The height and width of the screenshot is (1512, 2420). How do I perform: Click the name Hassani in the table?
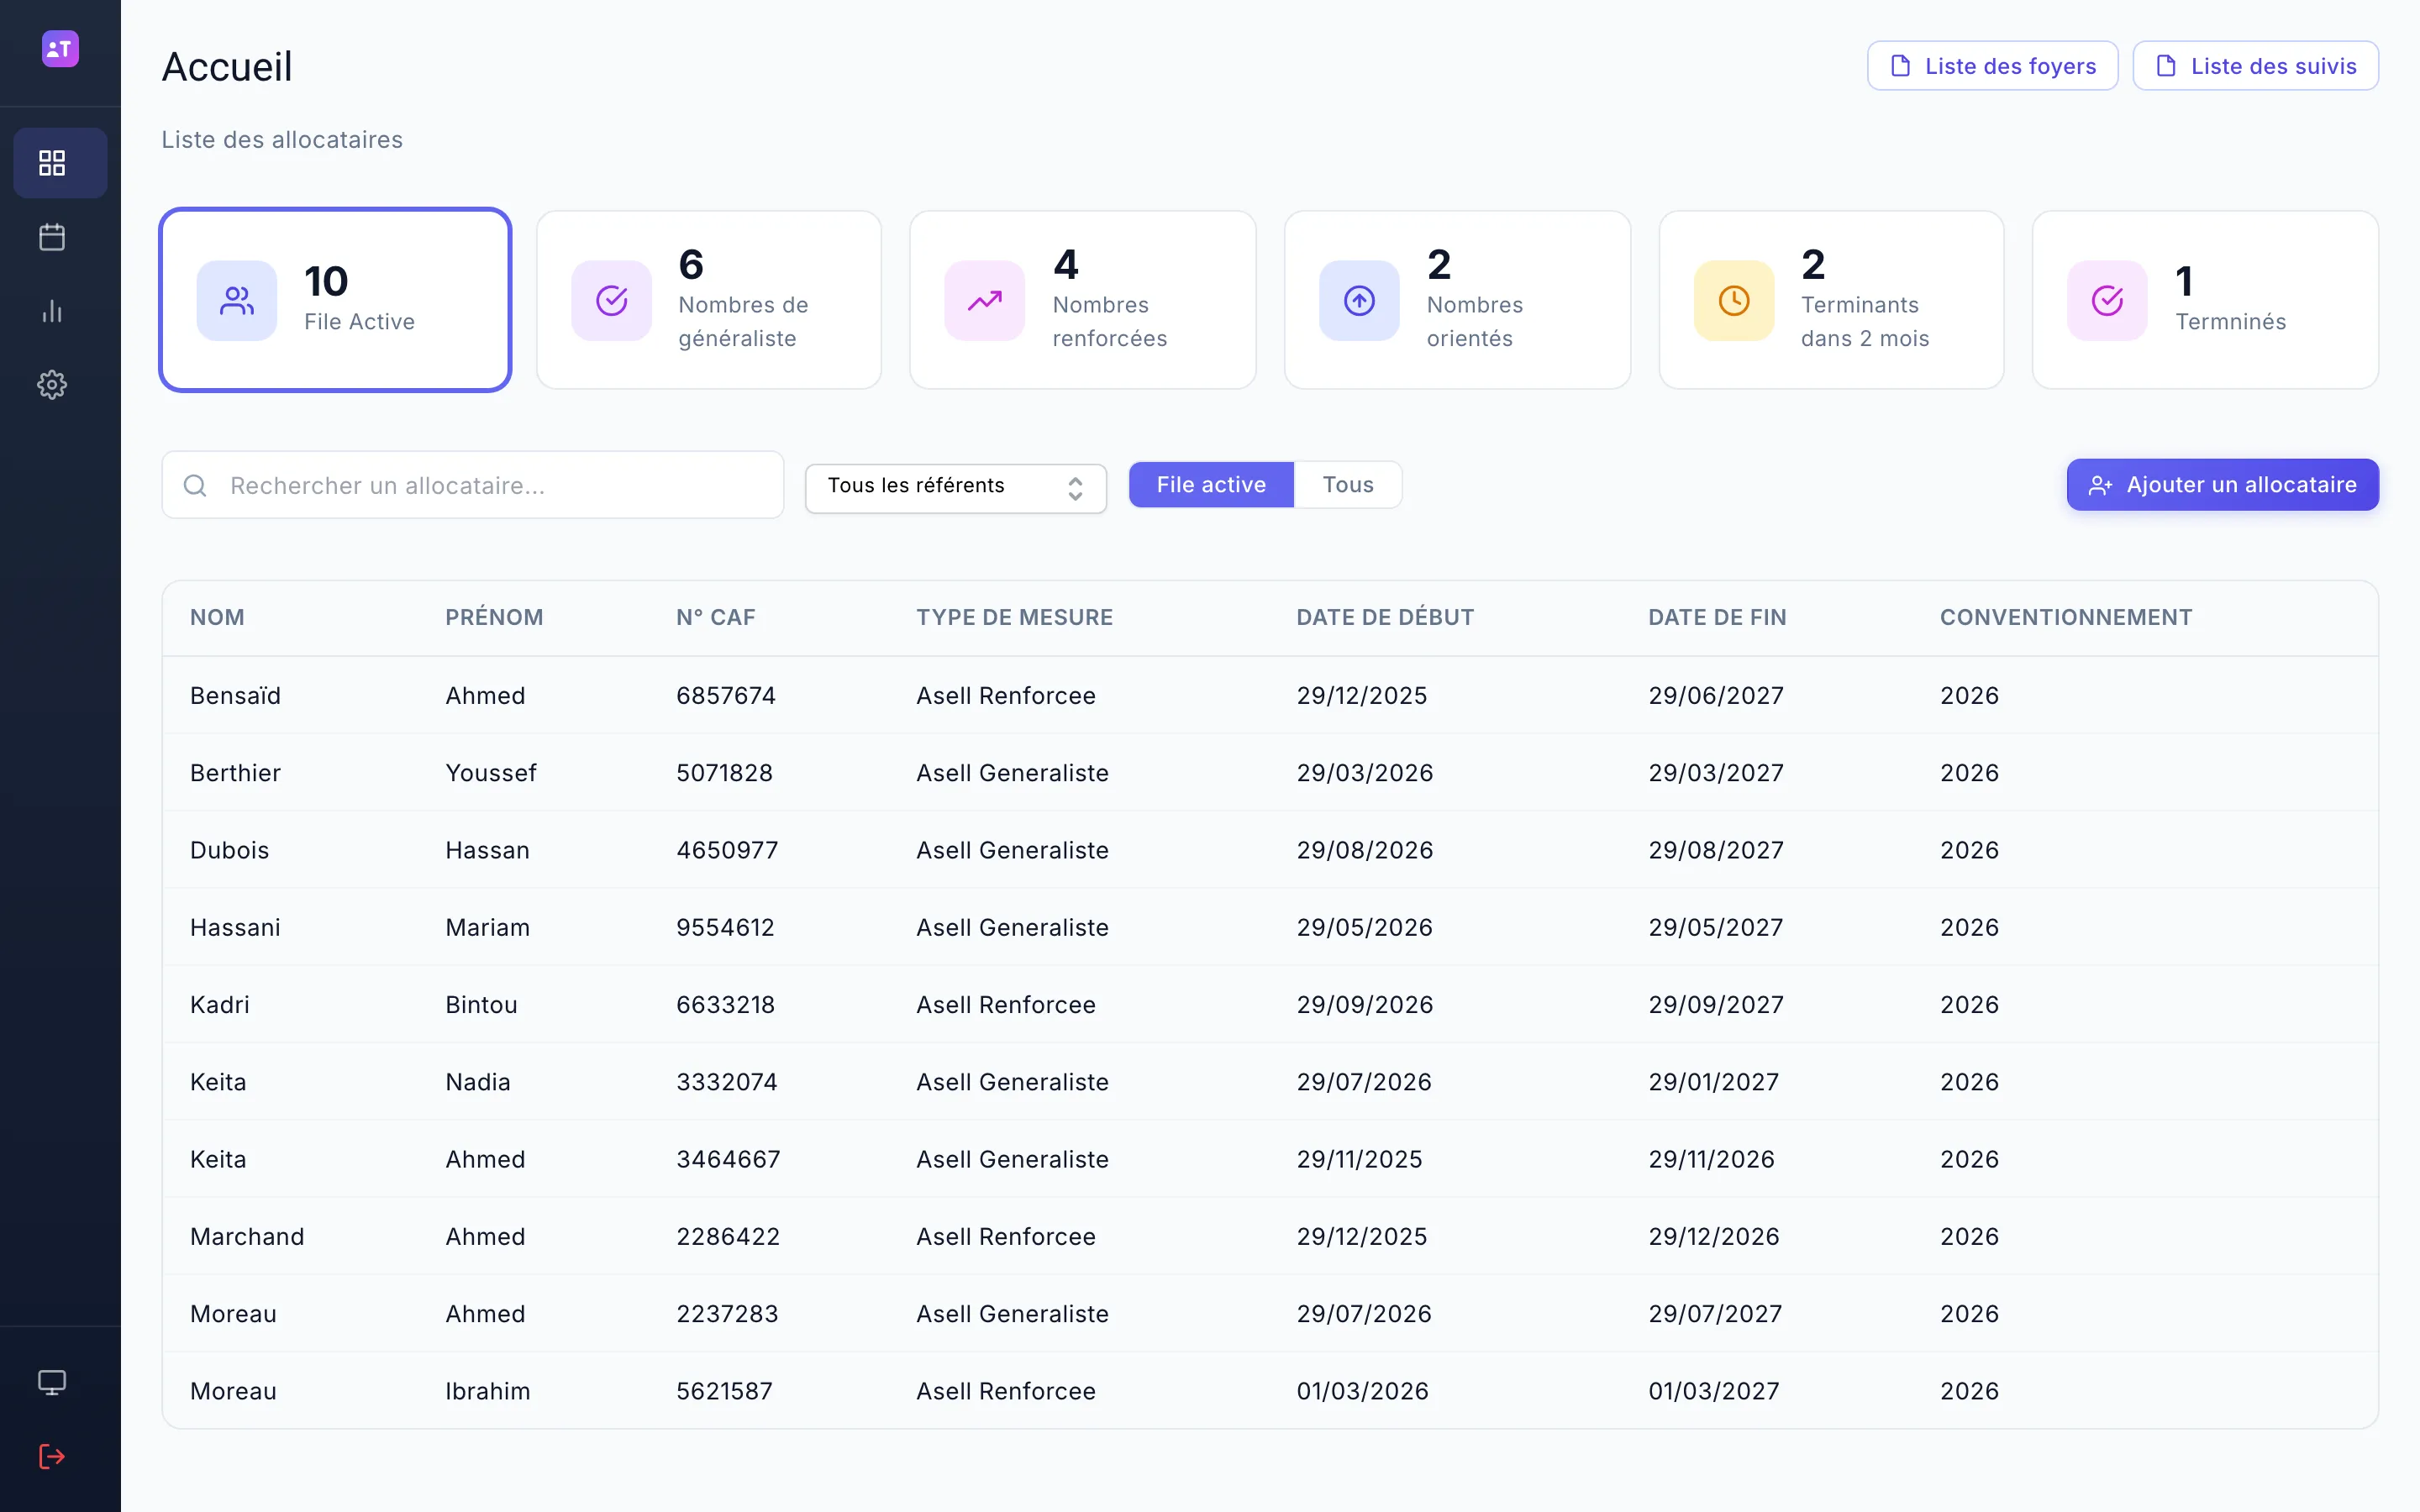click(x=235, y=927)
